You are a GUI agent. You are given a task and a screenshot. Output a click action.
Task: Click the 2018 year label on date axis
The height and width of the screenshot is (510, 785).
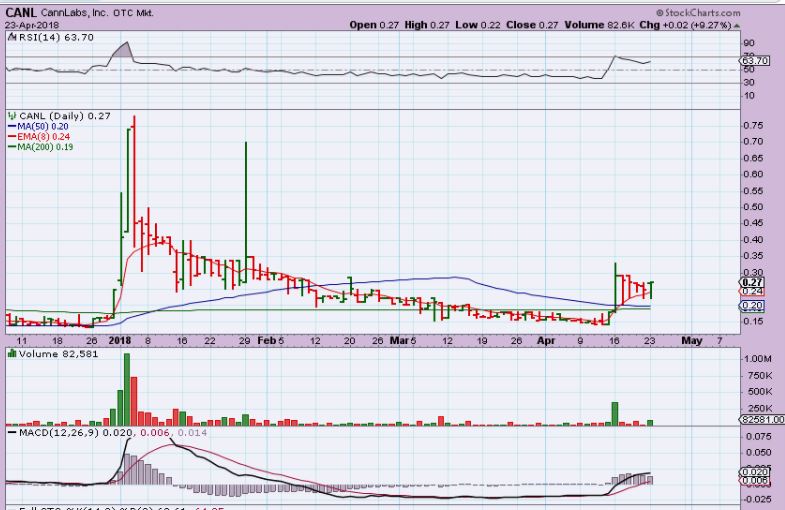tap(120, 341)
